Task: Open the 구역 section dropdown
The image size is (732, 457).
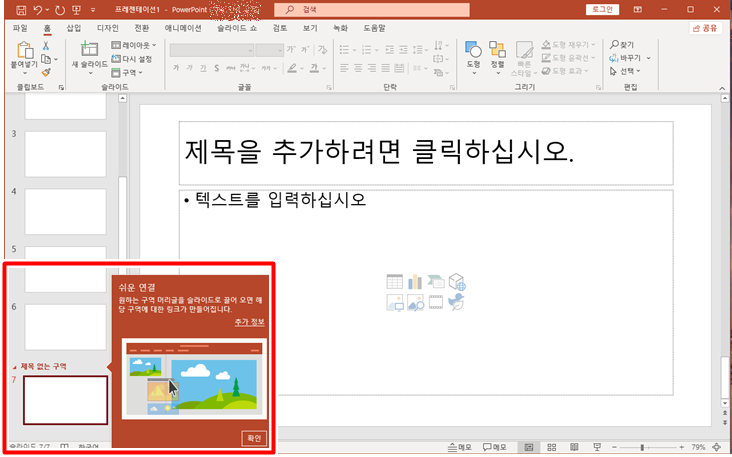Action: pyautogui.click(x=127, y=73)
